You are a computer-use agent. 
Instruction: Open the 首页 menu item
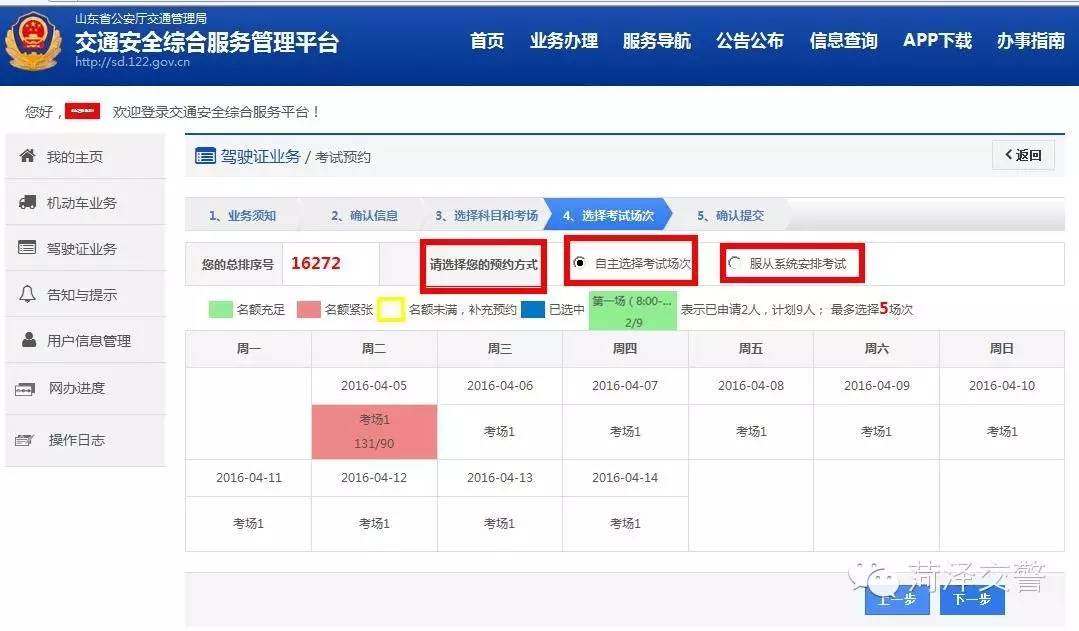pyautogui.click(x=486, y=42)
